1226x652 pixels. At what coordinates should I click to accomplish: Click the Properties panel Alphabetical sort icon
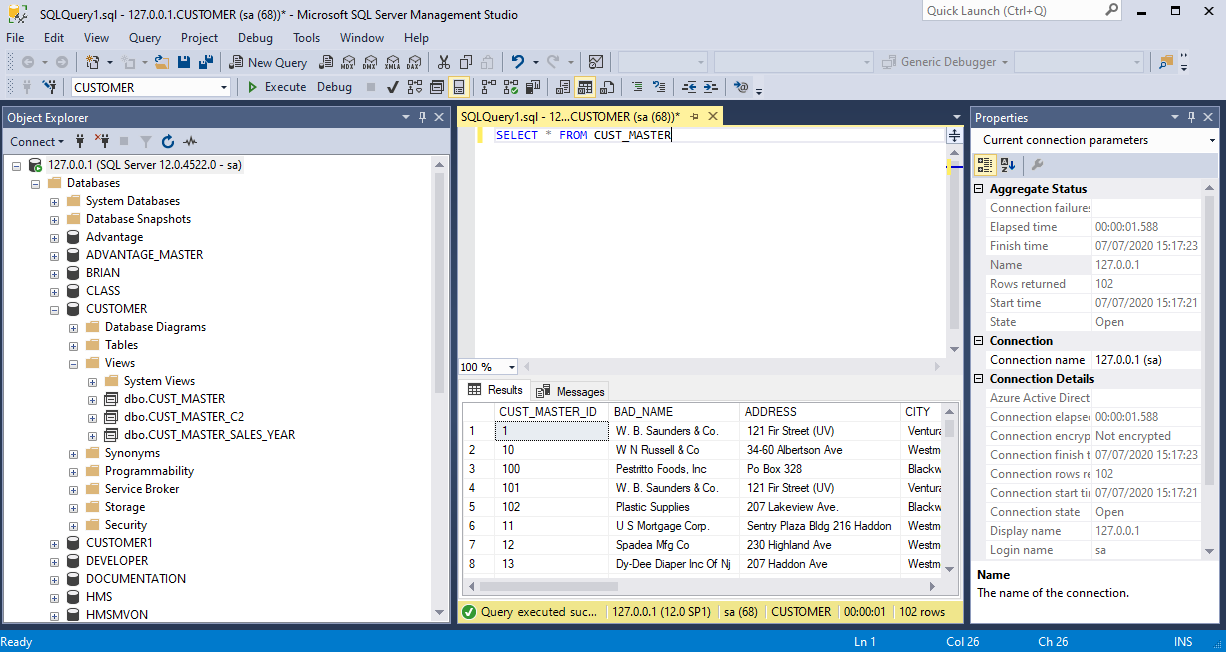pos(1008,165)
